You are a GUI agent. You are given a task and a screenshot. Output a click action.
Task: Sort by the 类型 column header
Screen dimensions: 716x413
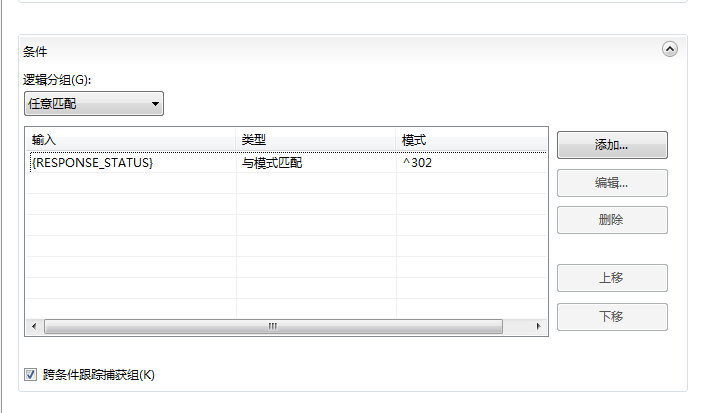point(316,140)
